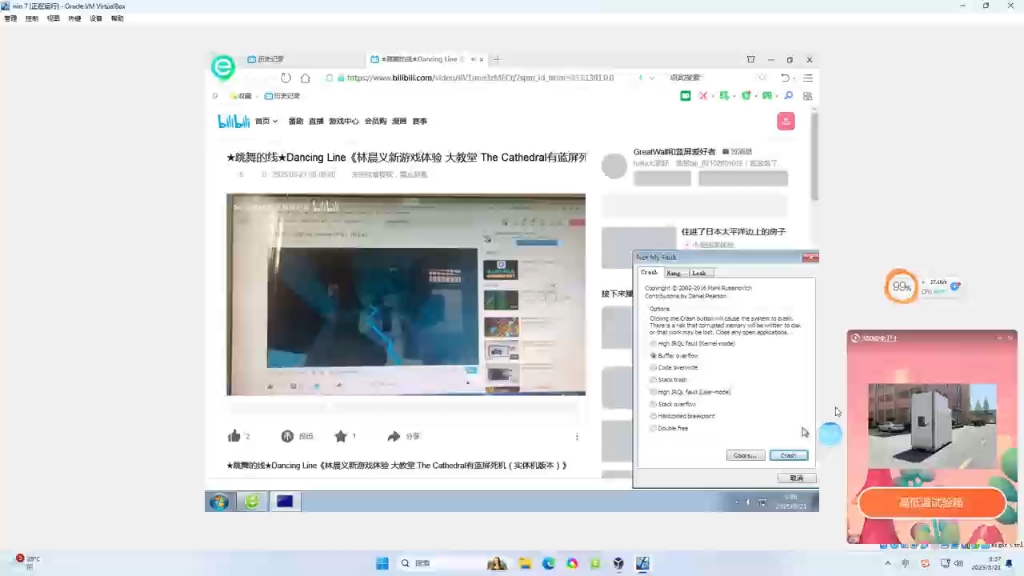1024x576 pixels.
Task: Open the browser hamburger menu
Action: tap(808, 78)
